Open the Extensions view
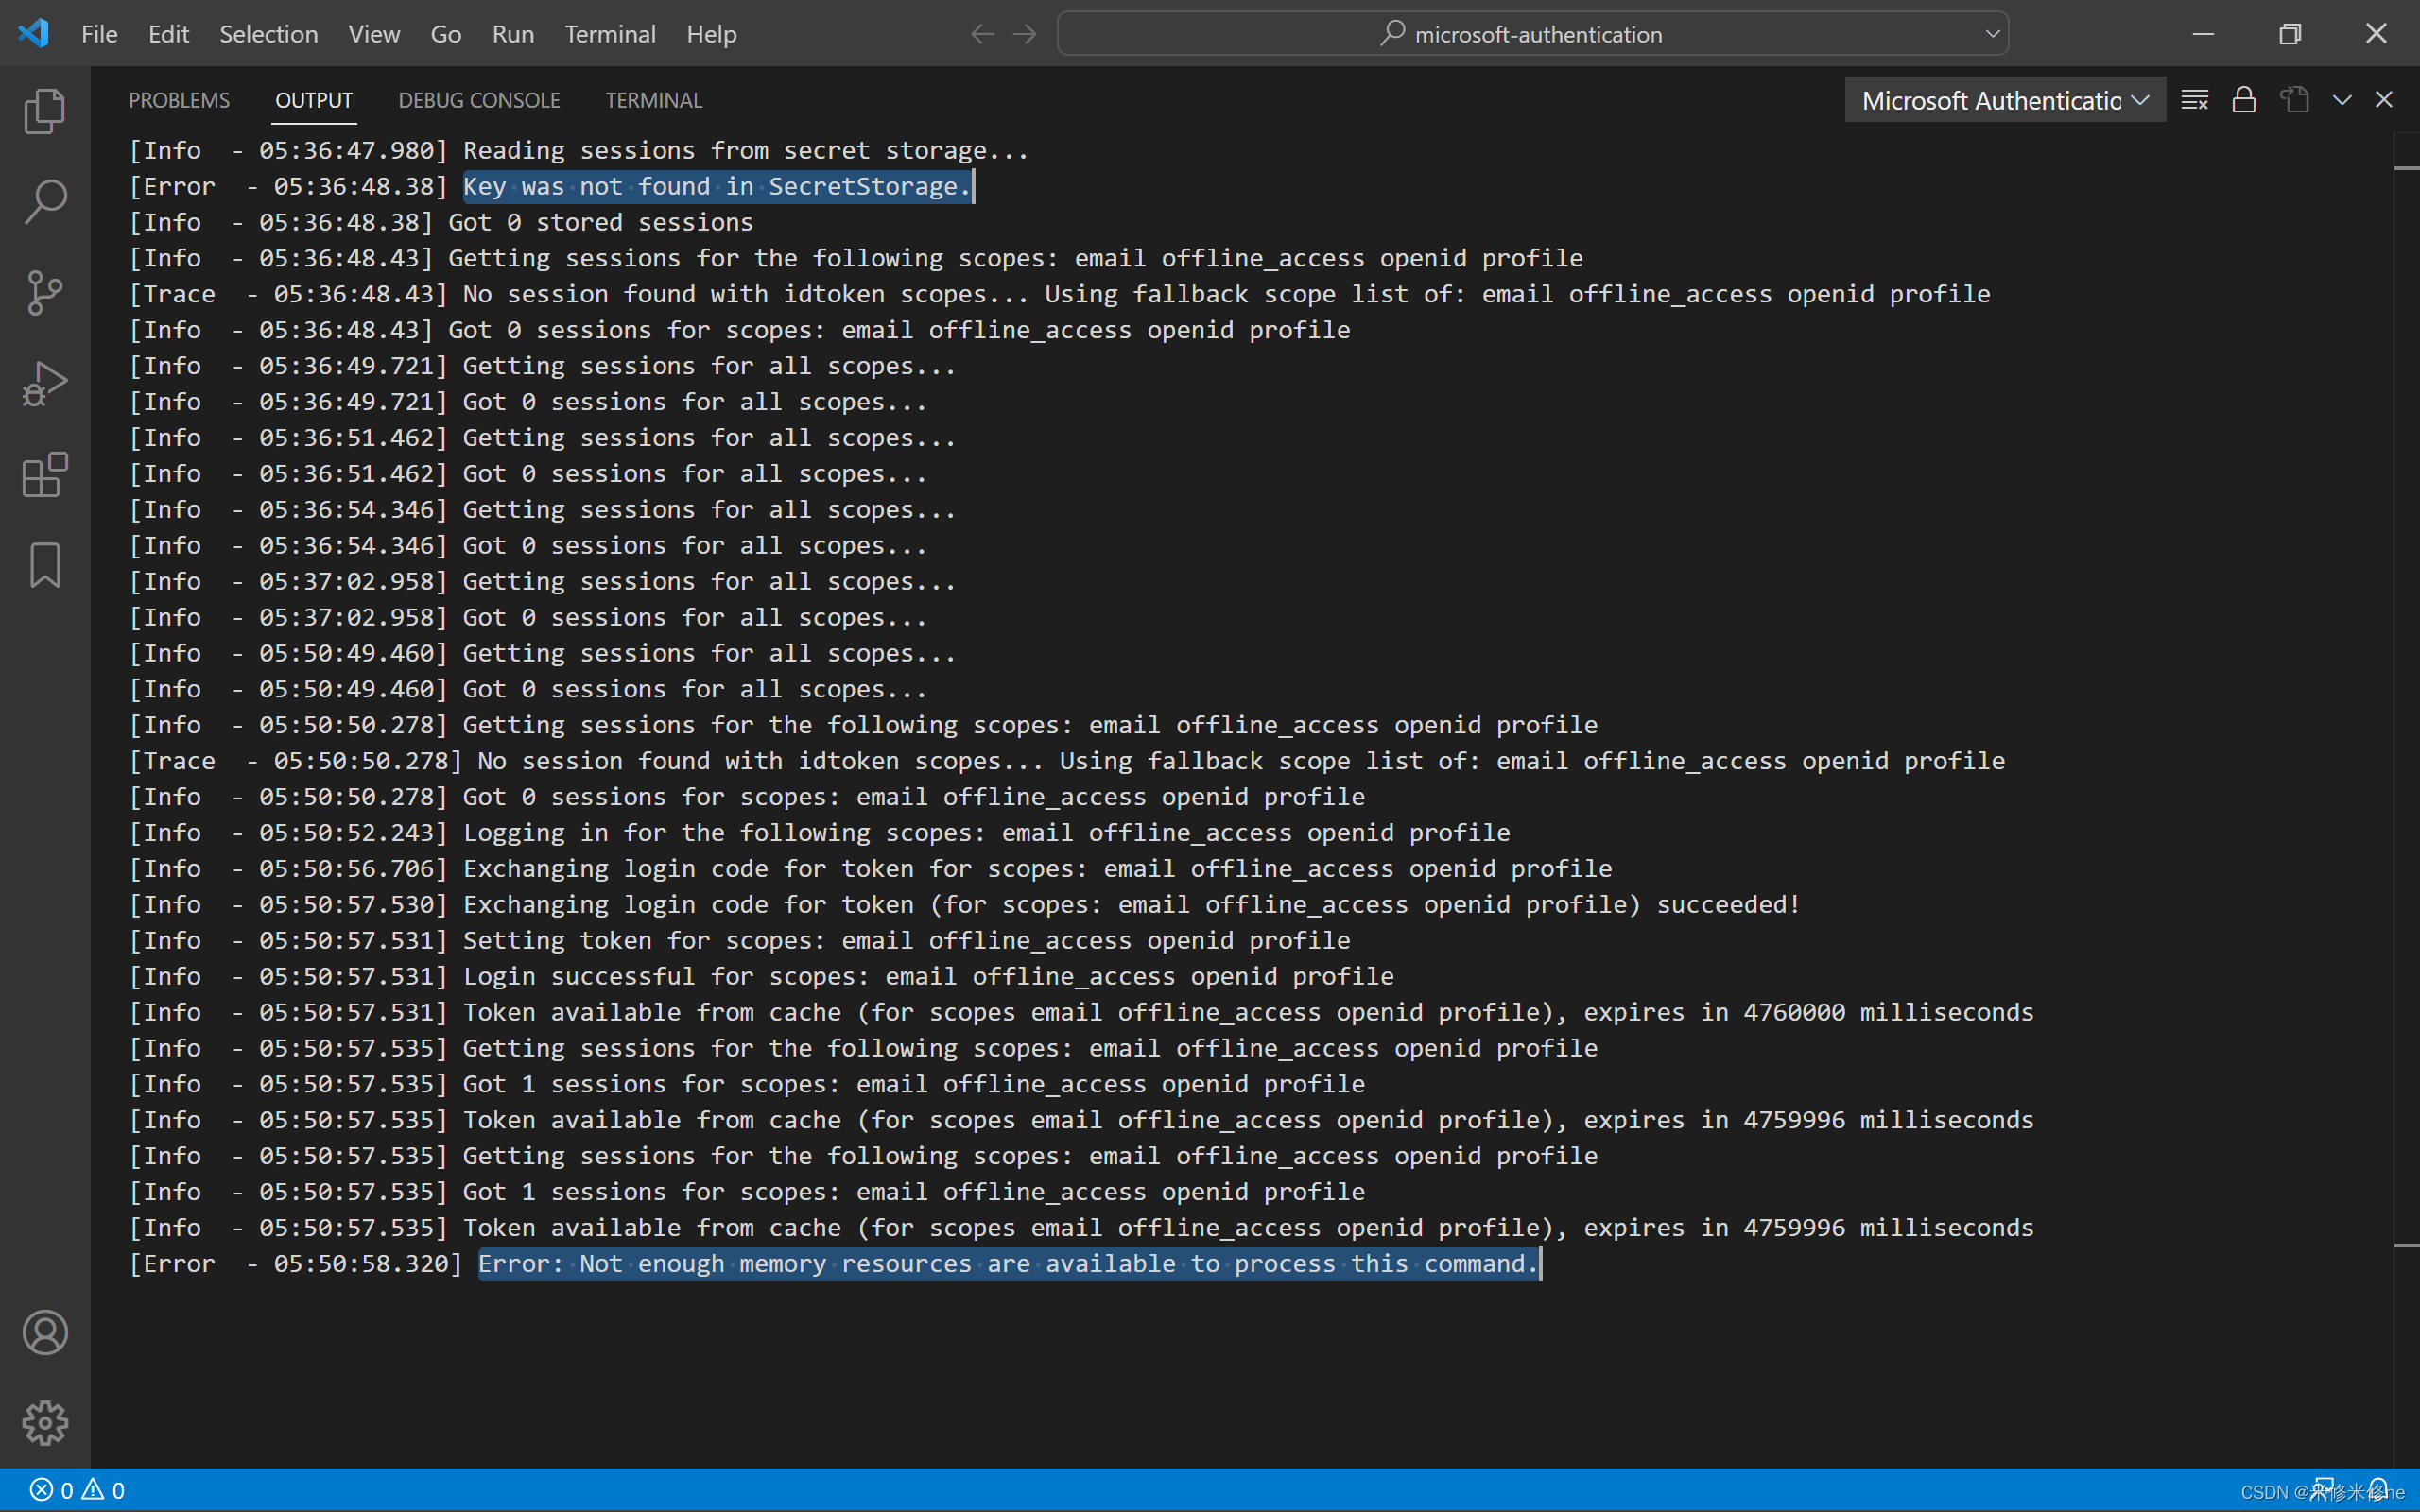 44,475
